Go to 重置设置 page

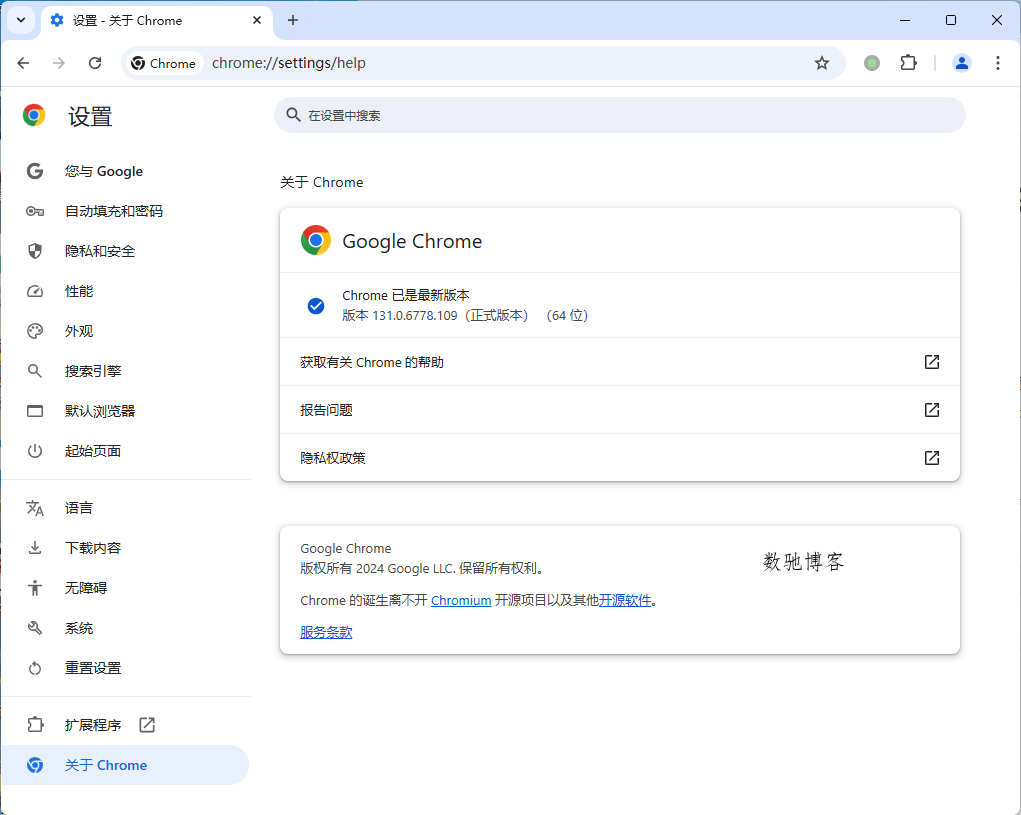126,668
